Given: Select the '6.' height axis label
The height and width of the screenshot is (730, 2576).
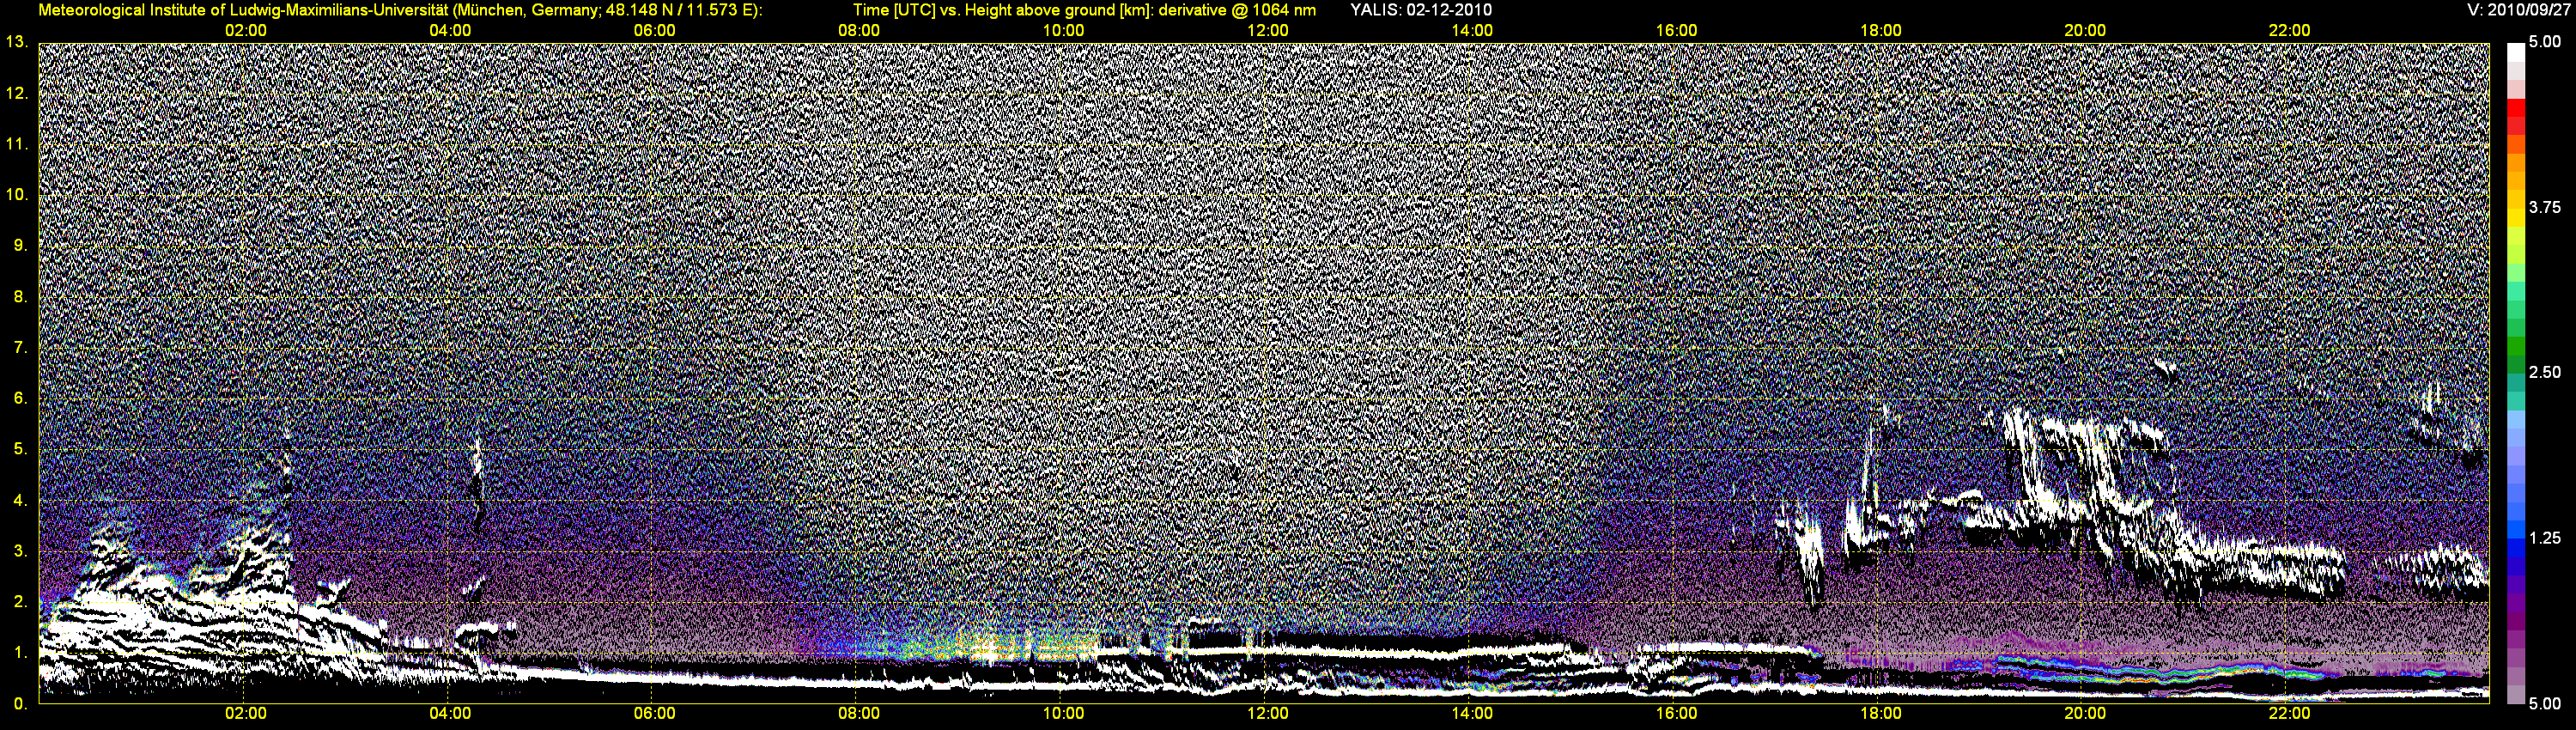Looking at the screenshot, I should click(20, 398).
